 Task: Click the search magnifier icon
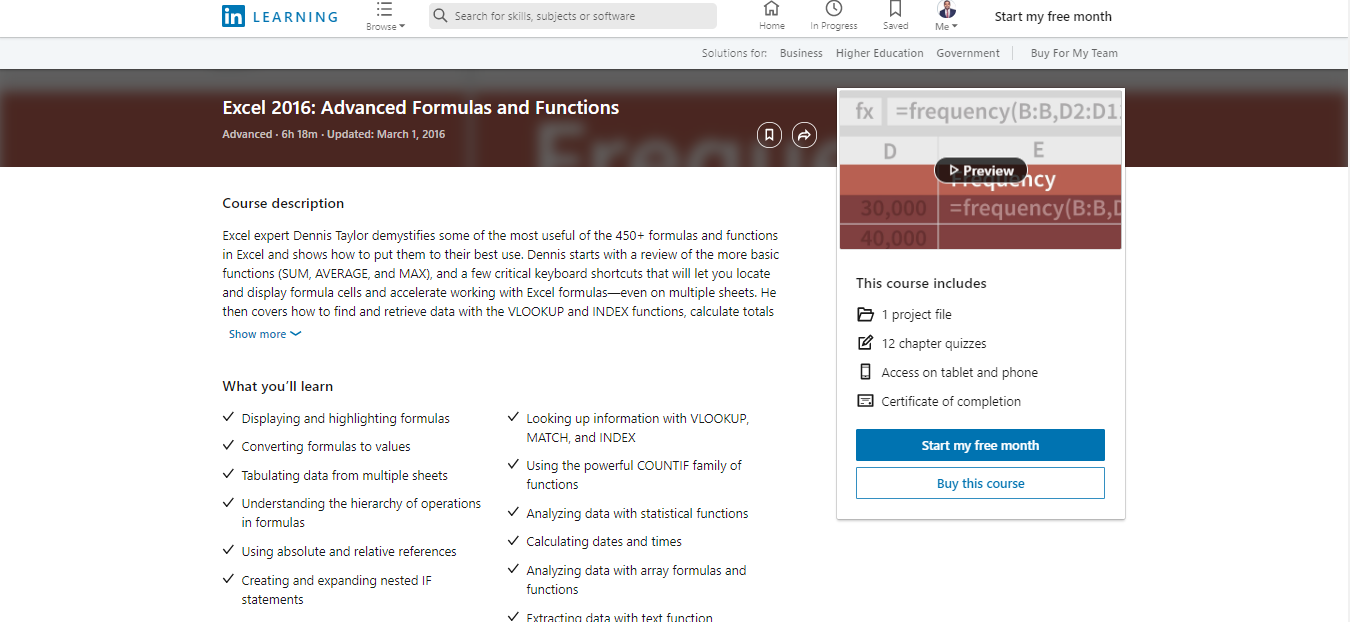(440, 16)
